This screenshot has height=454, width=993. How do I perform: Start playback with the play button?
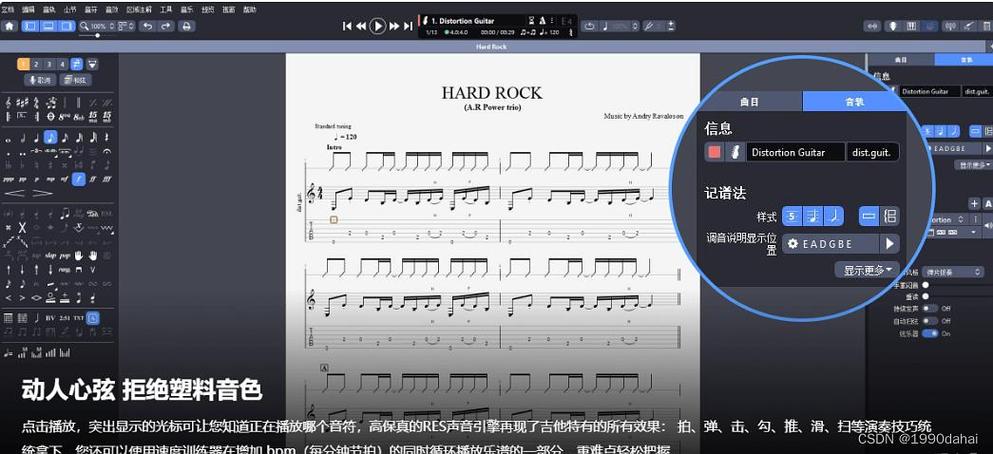point(377,26)
